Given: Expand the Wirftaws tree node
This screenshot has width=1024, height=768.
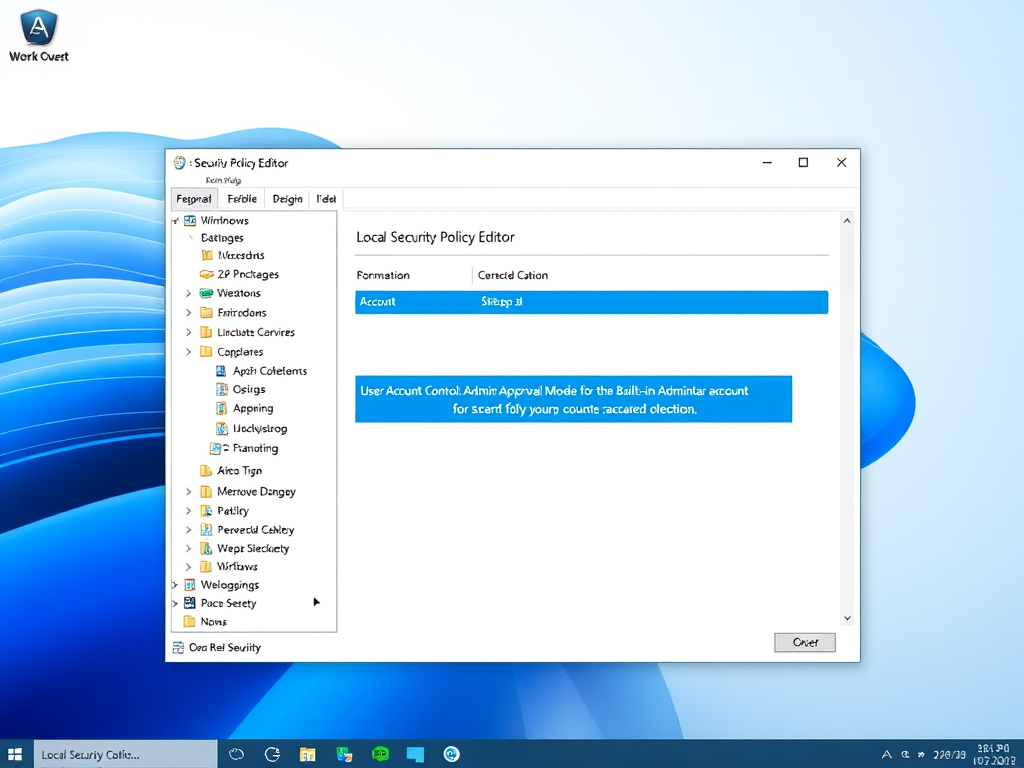Looking at the screenshot, I should (188, 566).
